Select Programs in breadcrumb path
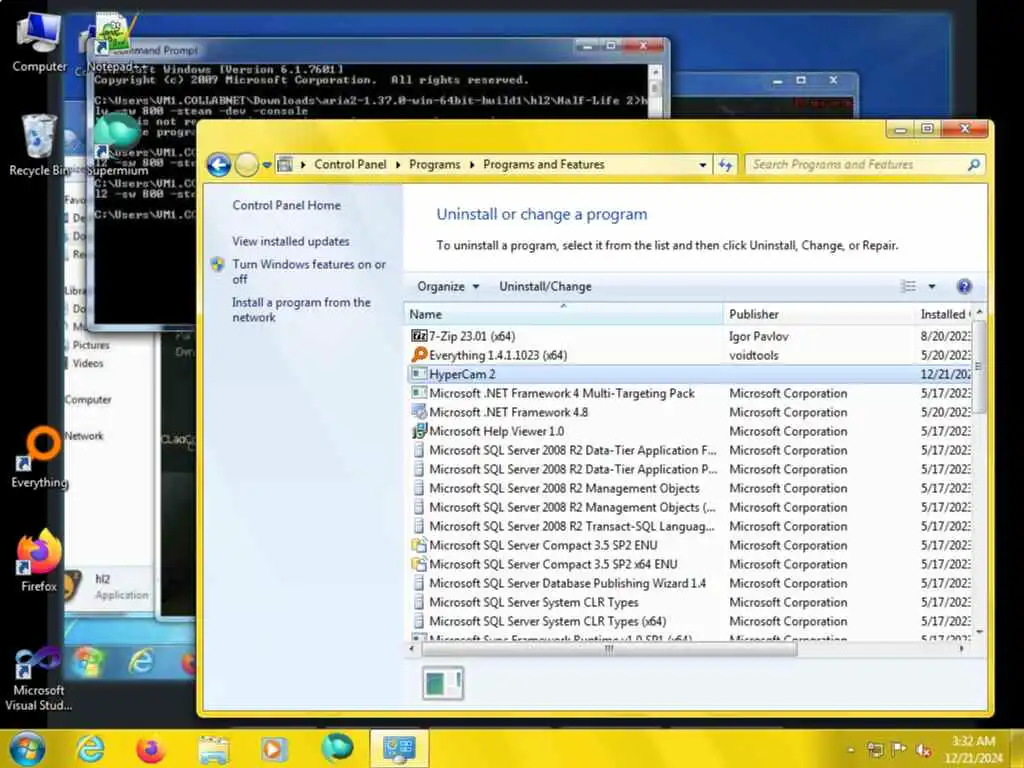This screenshot has height=768, width=1024. (x=434, y=165)
